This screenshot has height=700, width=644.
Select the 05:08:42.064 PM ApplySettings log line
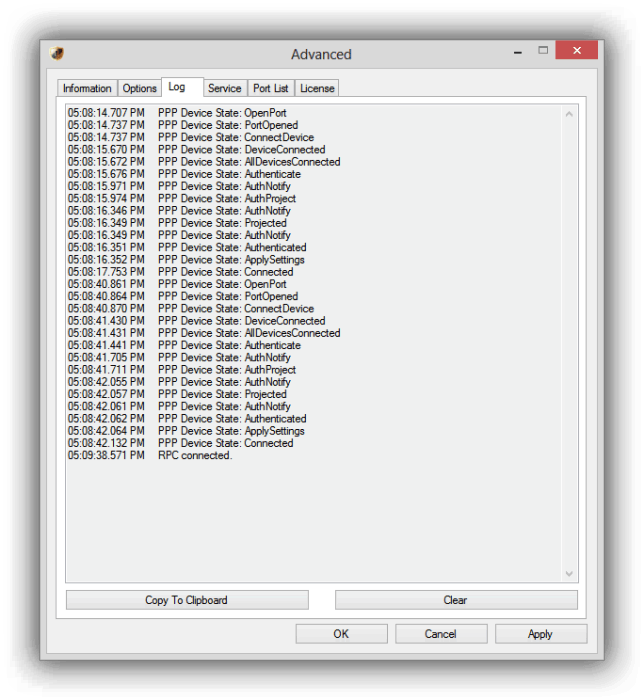[x=186, y=431]
